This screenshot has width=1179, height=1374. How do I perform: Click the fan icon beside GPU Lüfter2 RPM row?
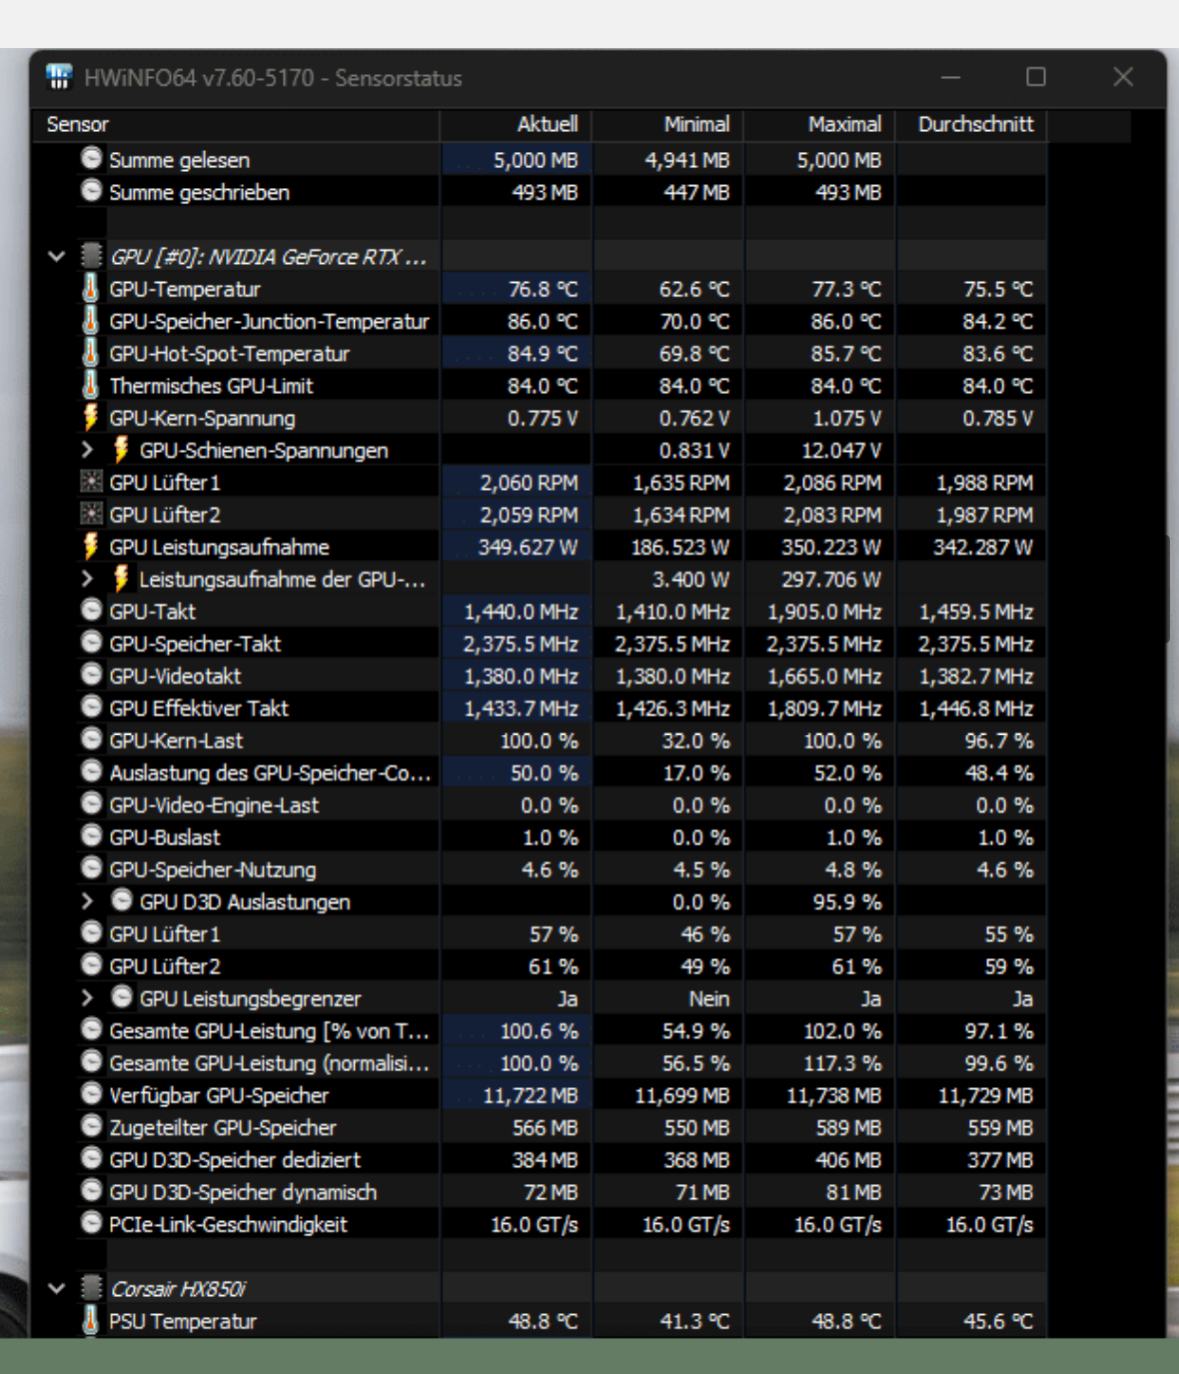click(91, 513)
